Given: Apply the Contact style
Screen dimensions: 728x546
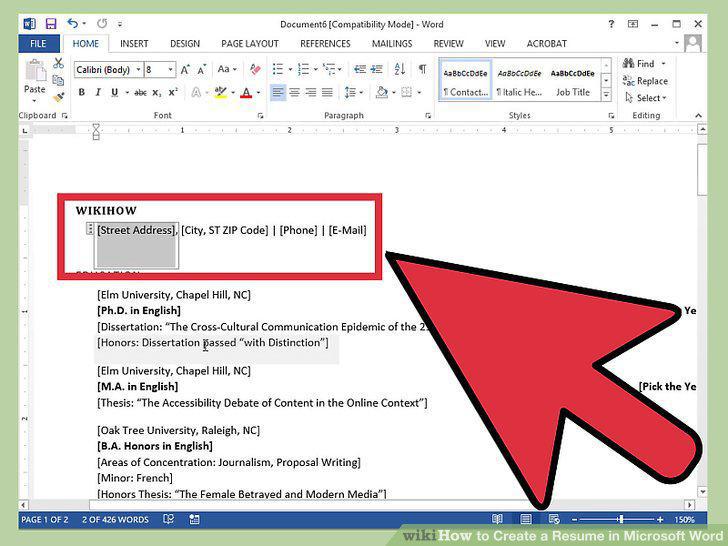Looking at the screenshot, I should click(x=465, y=80).
